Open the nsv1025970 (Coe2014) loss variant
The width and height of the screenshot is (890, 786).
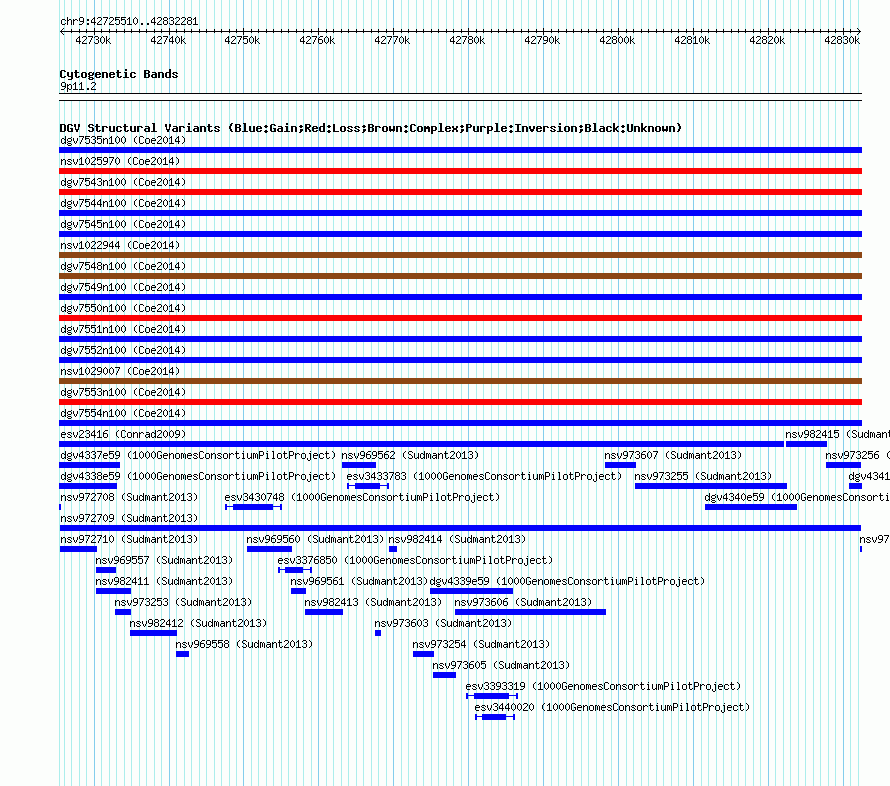[x=120, y=161]
